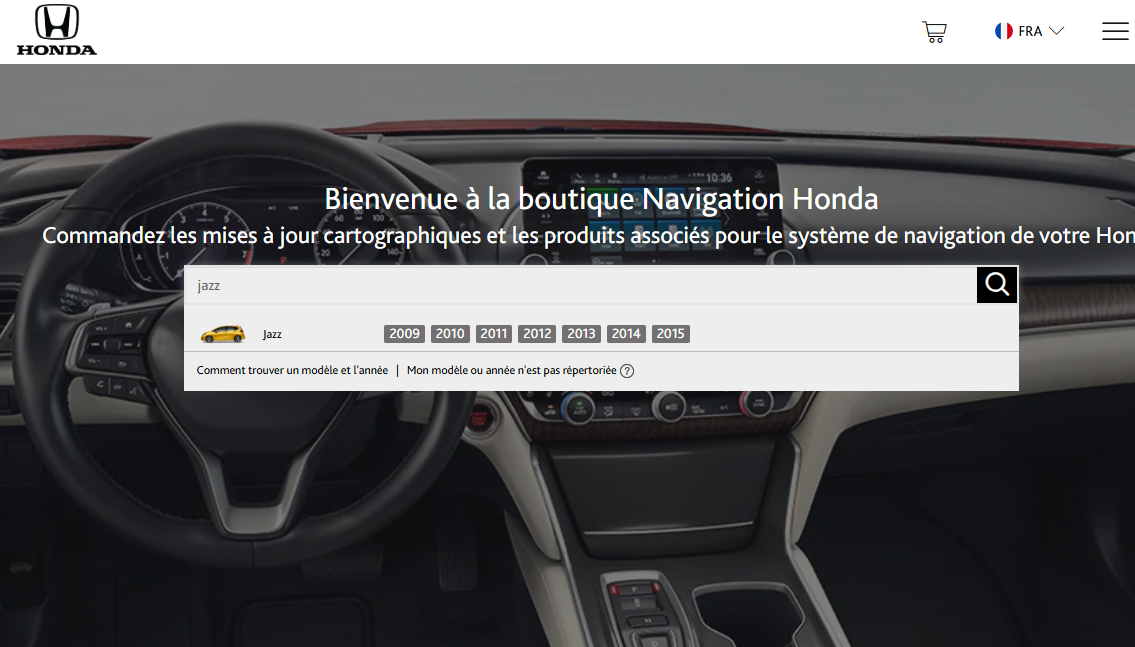Choose model year 2009

point(404,334)
